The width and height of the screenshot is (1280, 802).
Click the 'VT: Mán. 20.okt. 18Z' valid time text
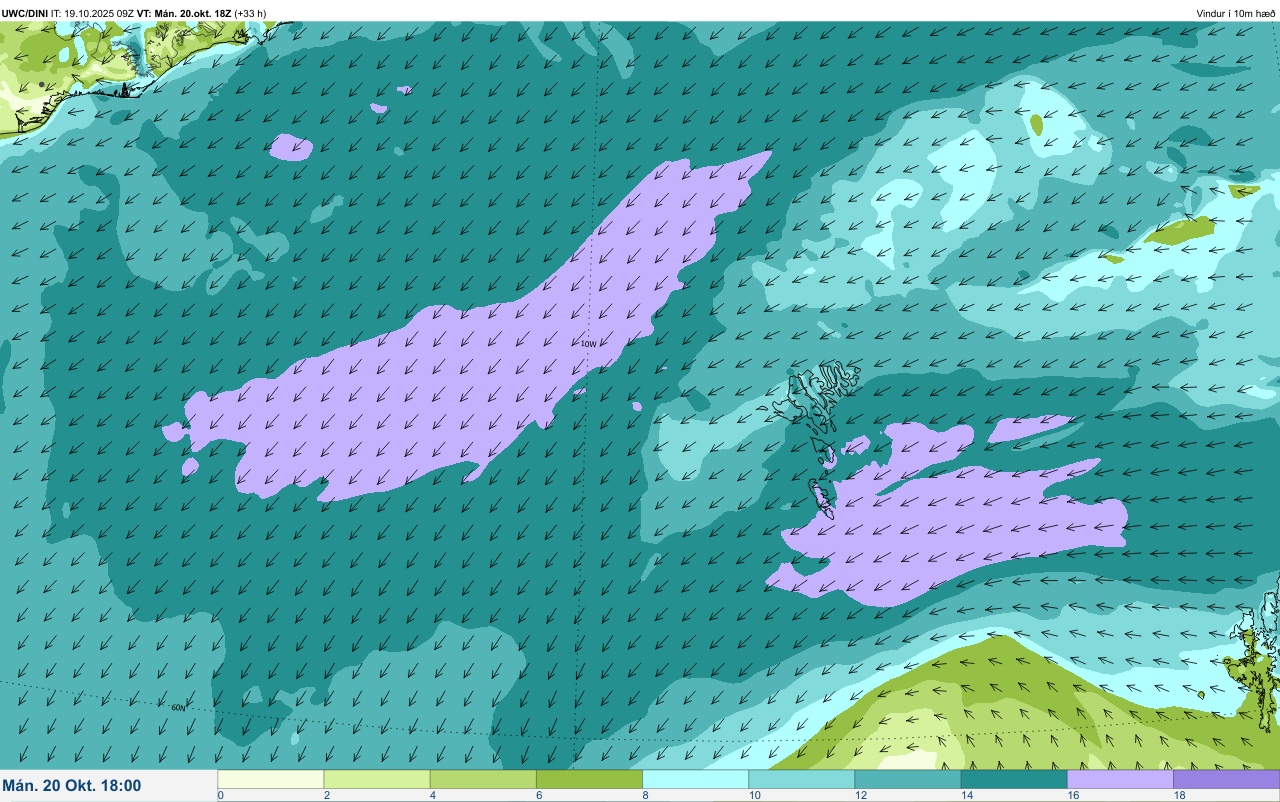pyautogui.click(x=184, y=13)
